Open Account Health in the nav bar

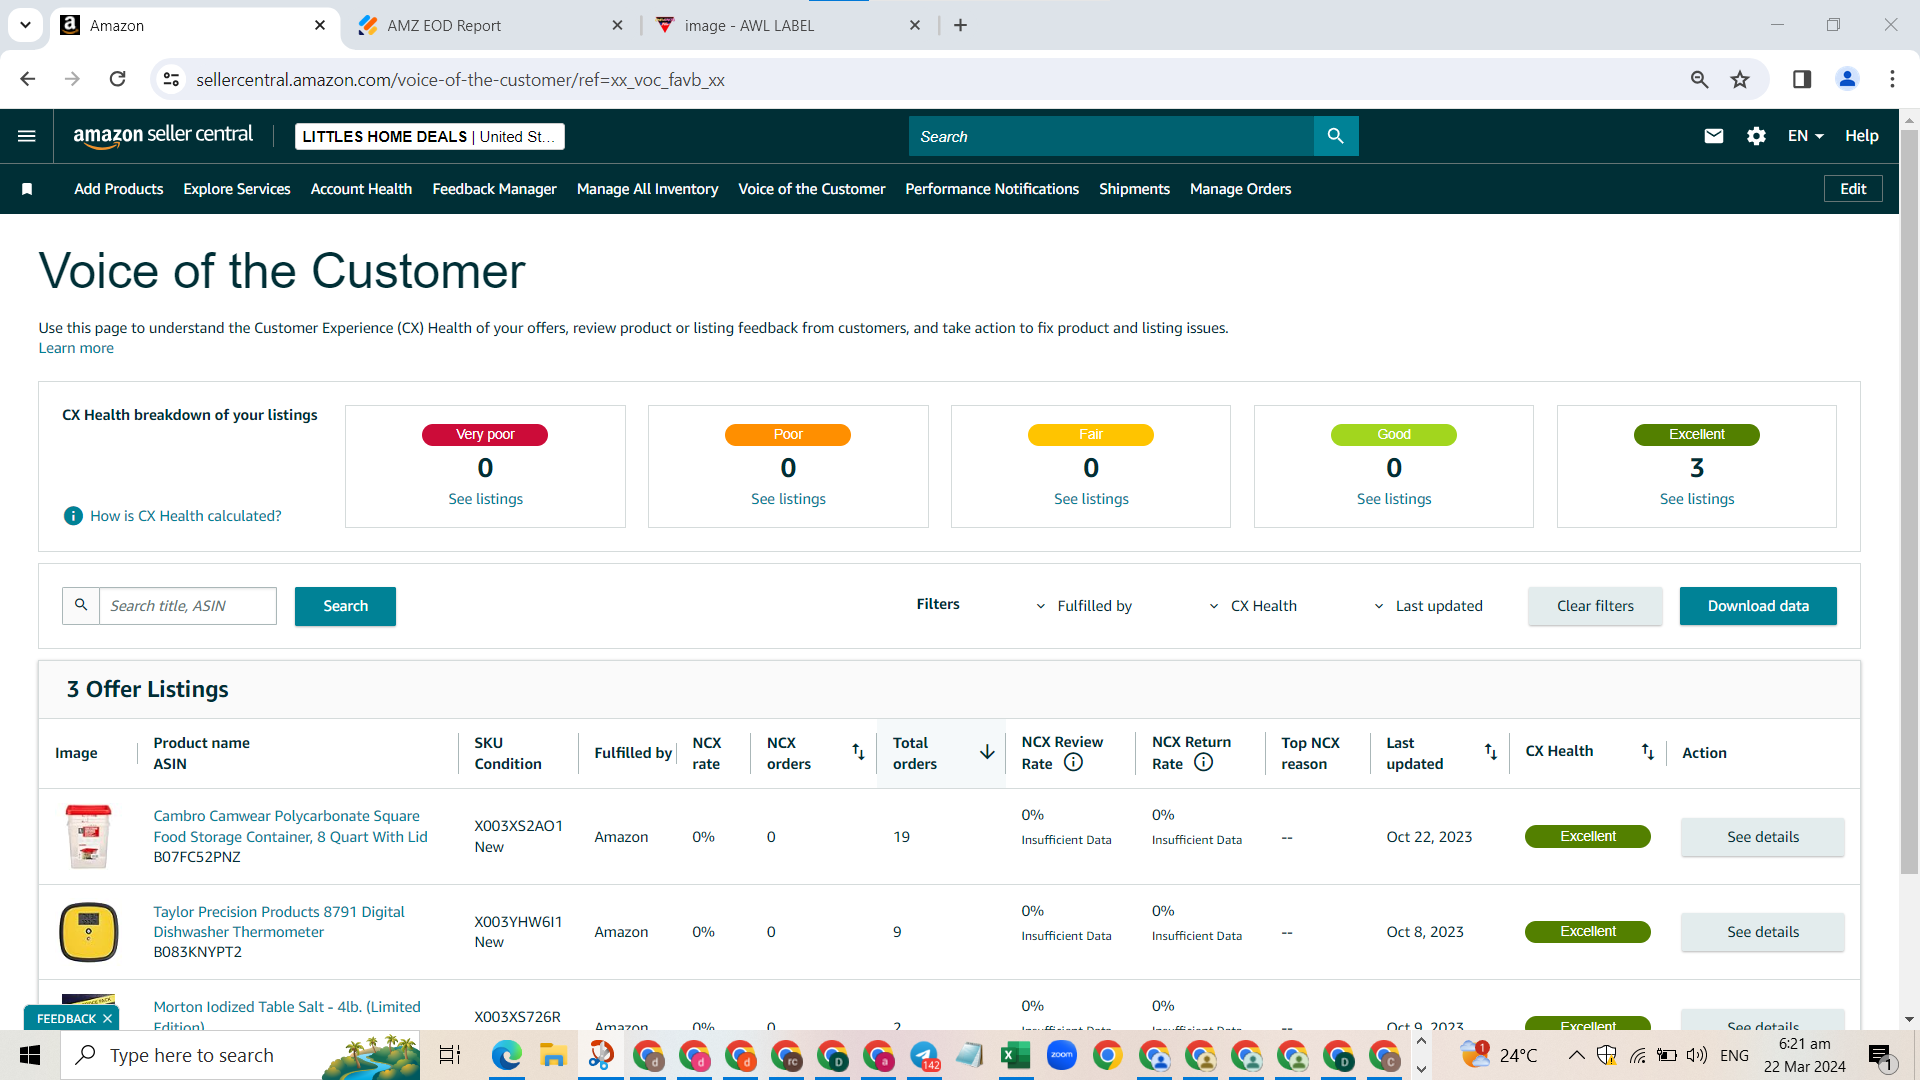tap(361, 189)
